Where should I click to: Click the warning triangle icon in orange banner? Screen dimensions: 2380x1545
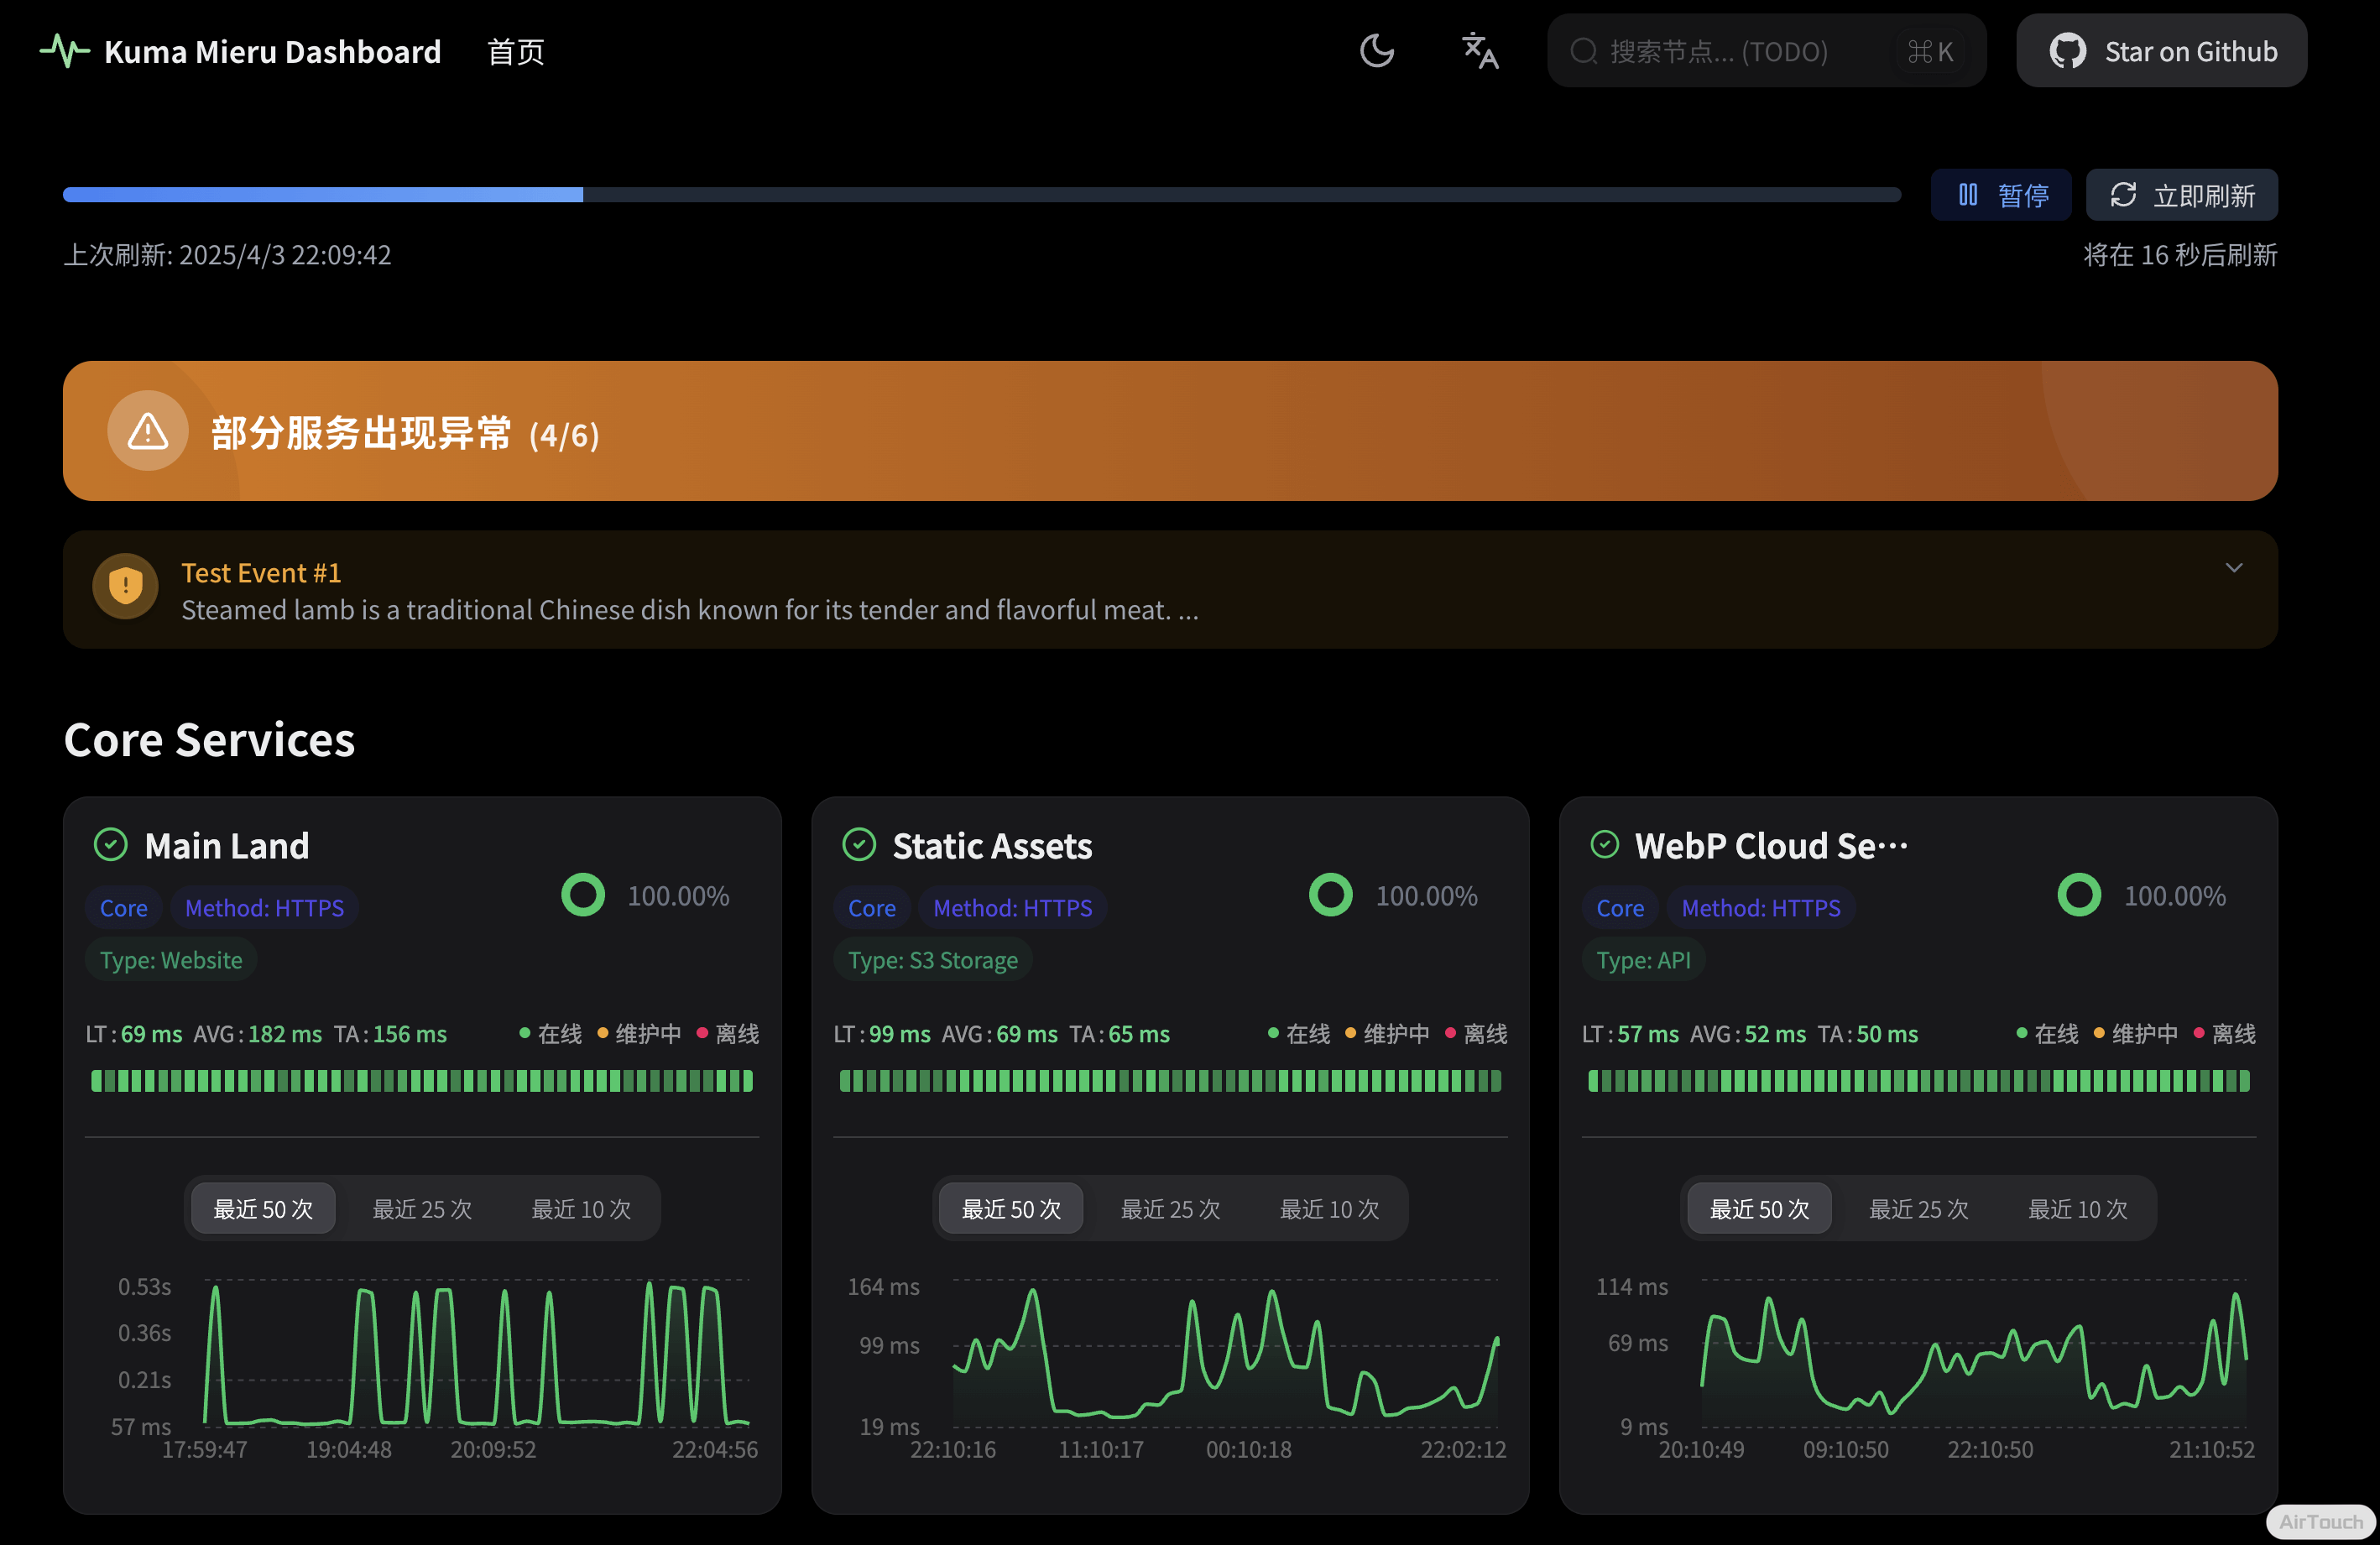(x=148, y=432)
